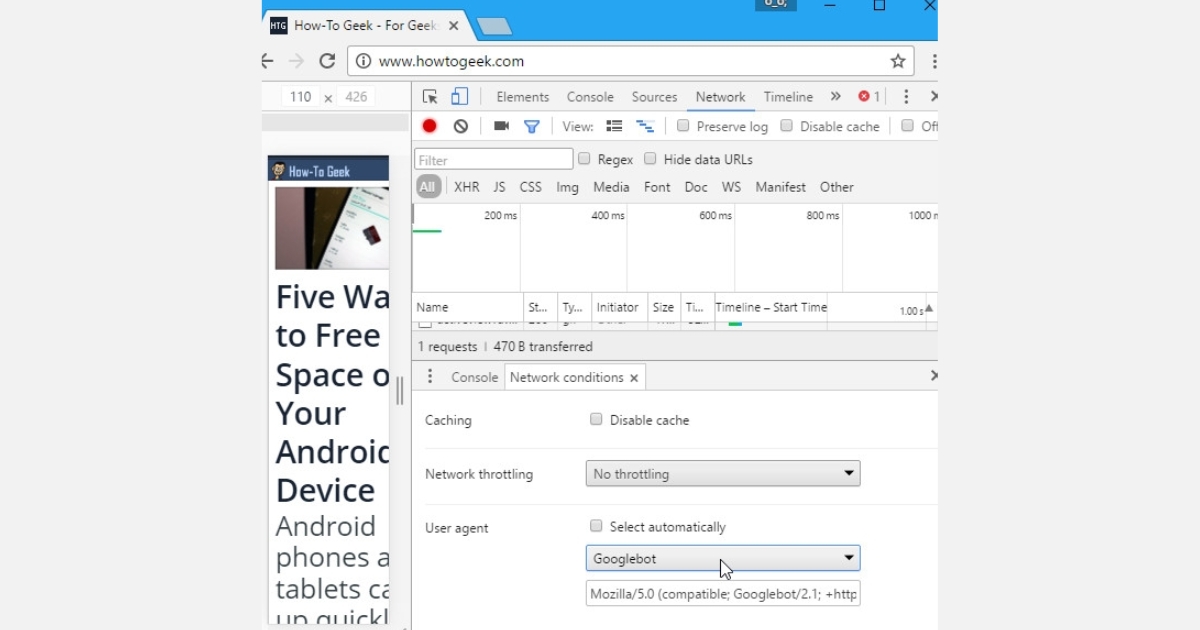Image resolution: width=1200 pixels, height=630 pixels.
Task: Click the timeline waterfall bar
Action: click(x=733, y=325)
